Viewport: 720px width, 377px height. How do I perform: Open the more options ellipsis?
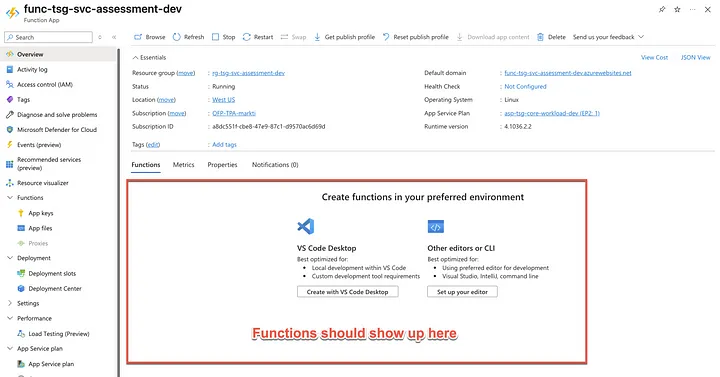tap(692, 9)
